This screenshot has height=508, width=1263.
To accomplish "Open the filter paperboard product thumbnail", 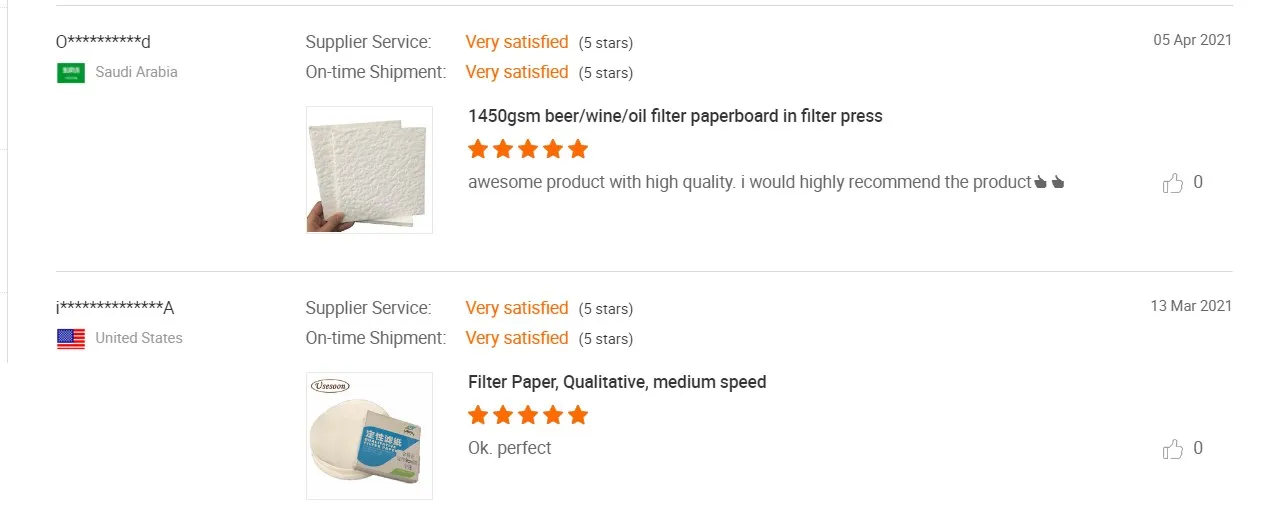I will 369,170.
